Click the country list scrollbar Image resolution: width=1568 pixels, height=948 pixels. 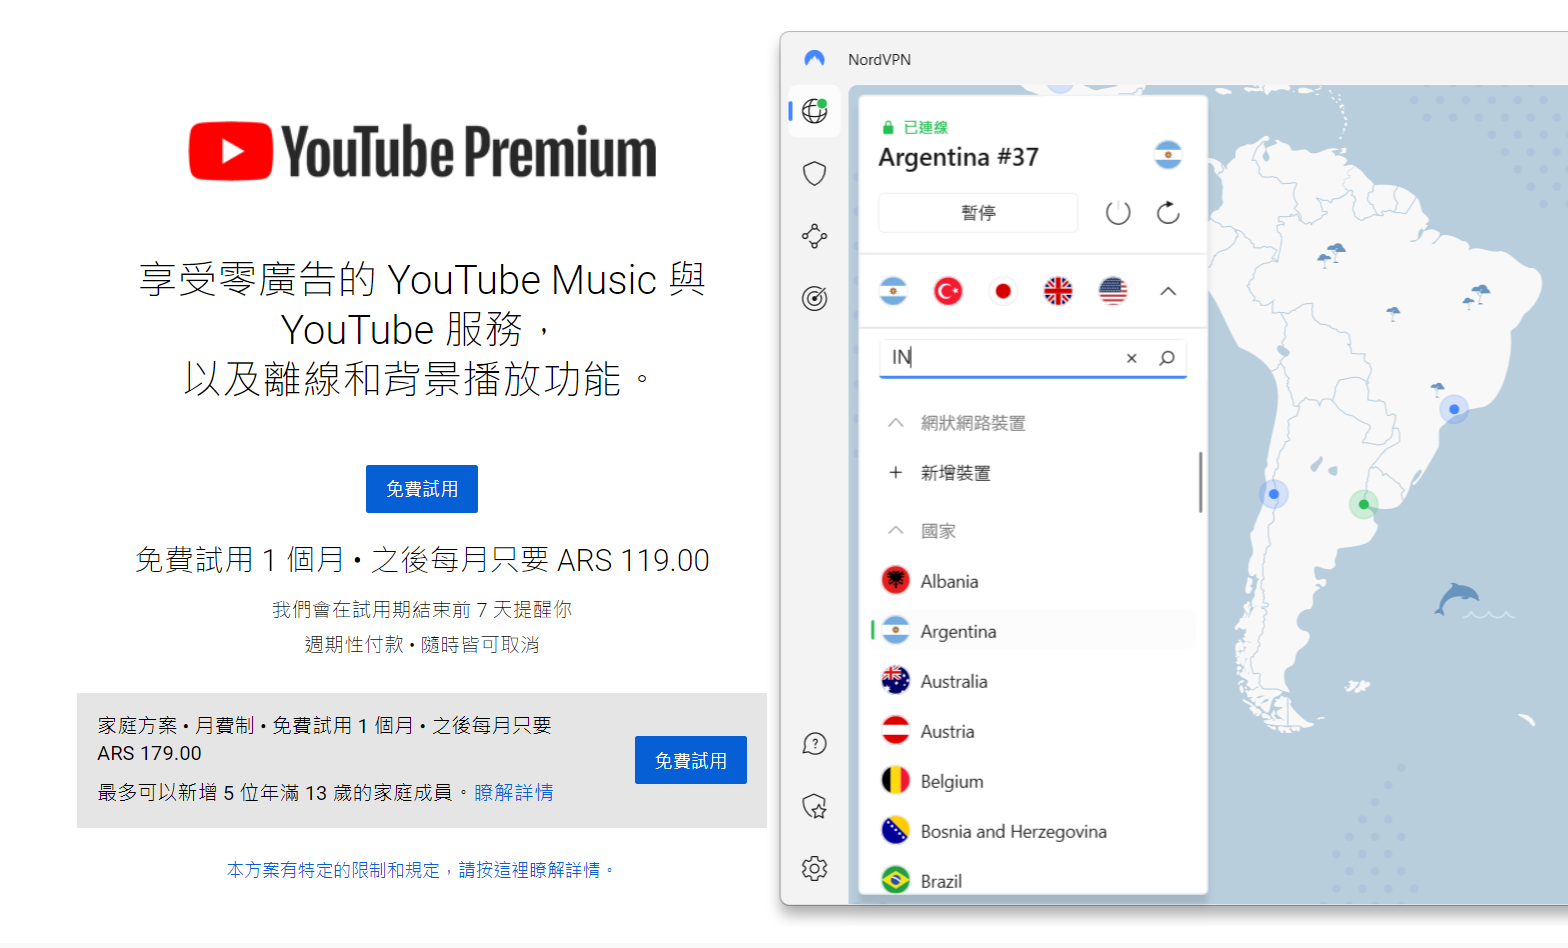(x=1200, y=482)
